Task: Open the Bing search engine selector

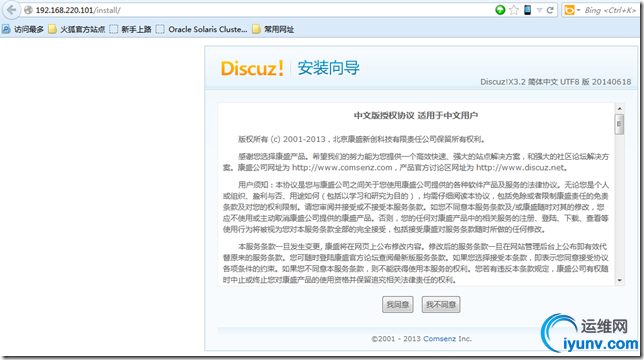Action: (x=572, y=10)
